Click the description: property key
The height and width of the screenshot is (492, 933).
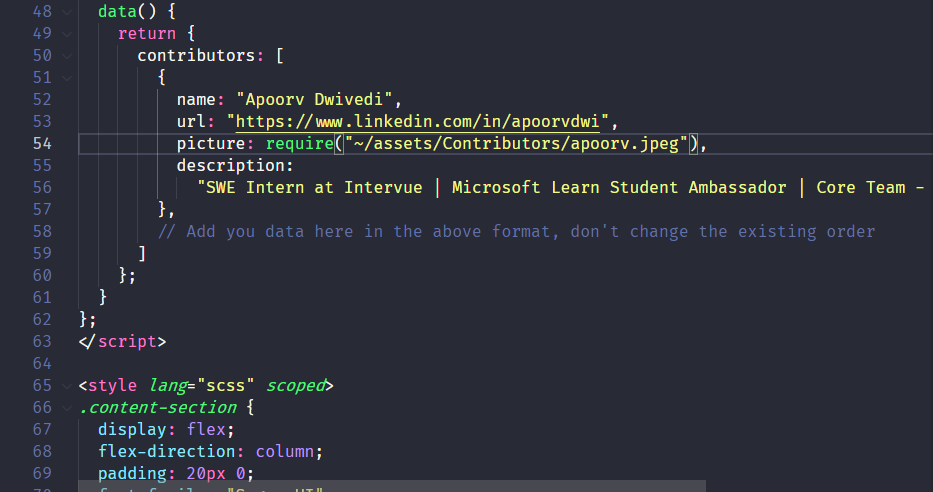[x=235, y=165]
